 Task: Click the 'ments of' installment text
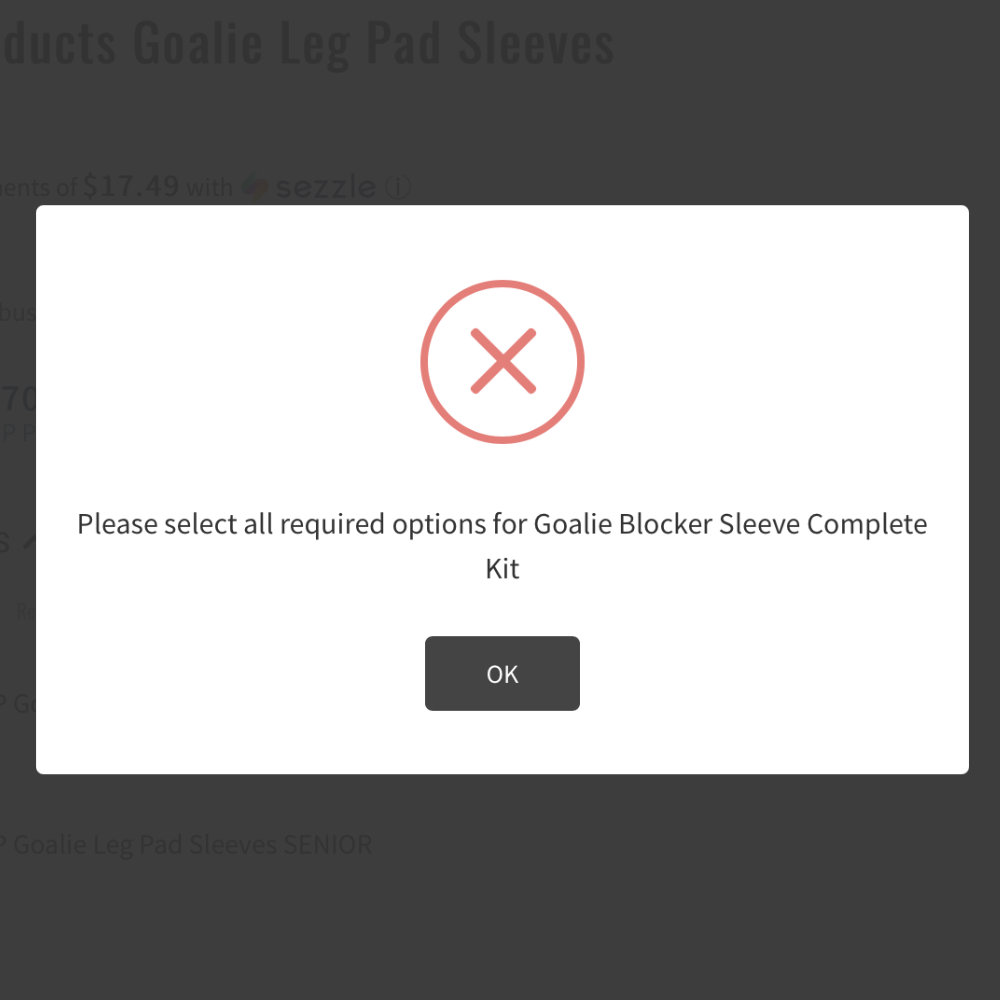pyautogui.click(x=38, y=187)
